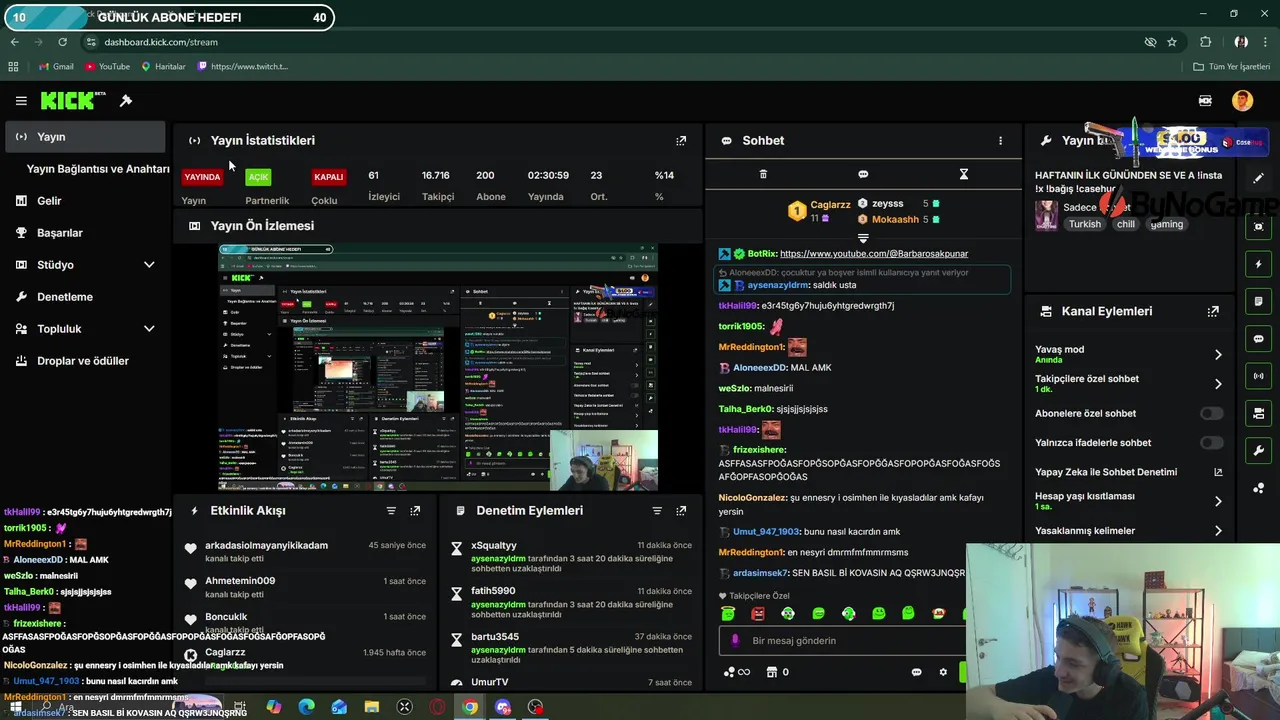Click browser address bar dashboard.kick.com/stream
This screenshot has height=720, width=1280.
click(x=161, y=42)
